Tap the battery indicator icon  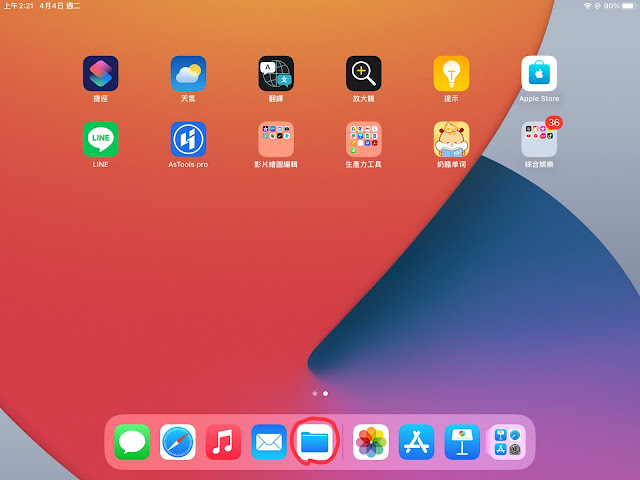click(629, 6)
